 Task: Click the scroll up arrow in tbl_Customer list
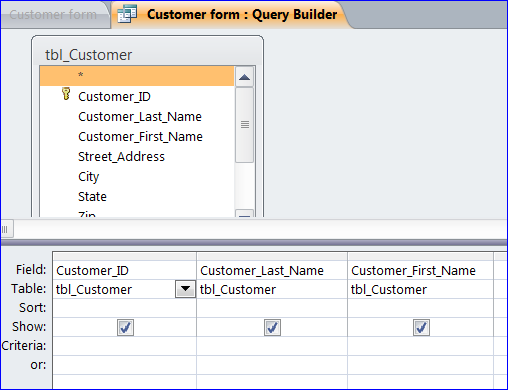[244, 77]
